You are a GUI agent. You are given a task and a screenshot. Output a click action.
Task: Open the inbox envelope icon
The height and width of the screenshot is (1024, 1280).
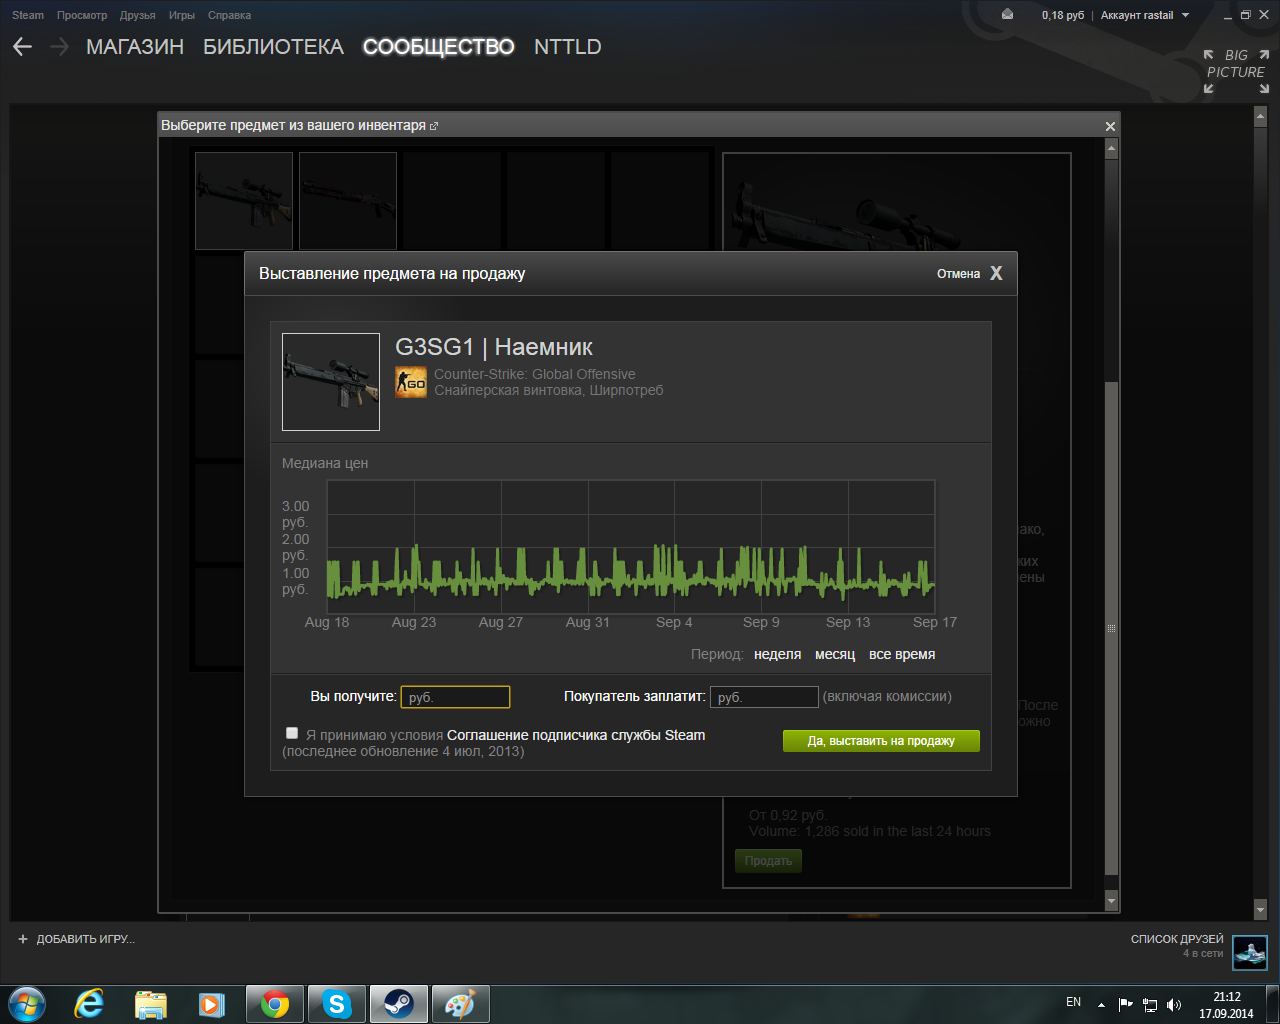pyautogui.click(x=1007, y=15)
